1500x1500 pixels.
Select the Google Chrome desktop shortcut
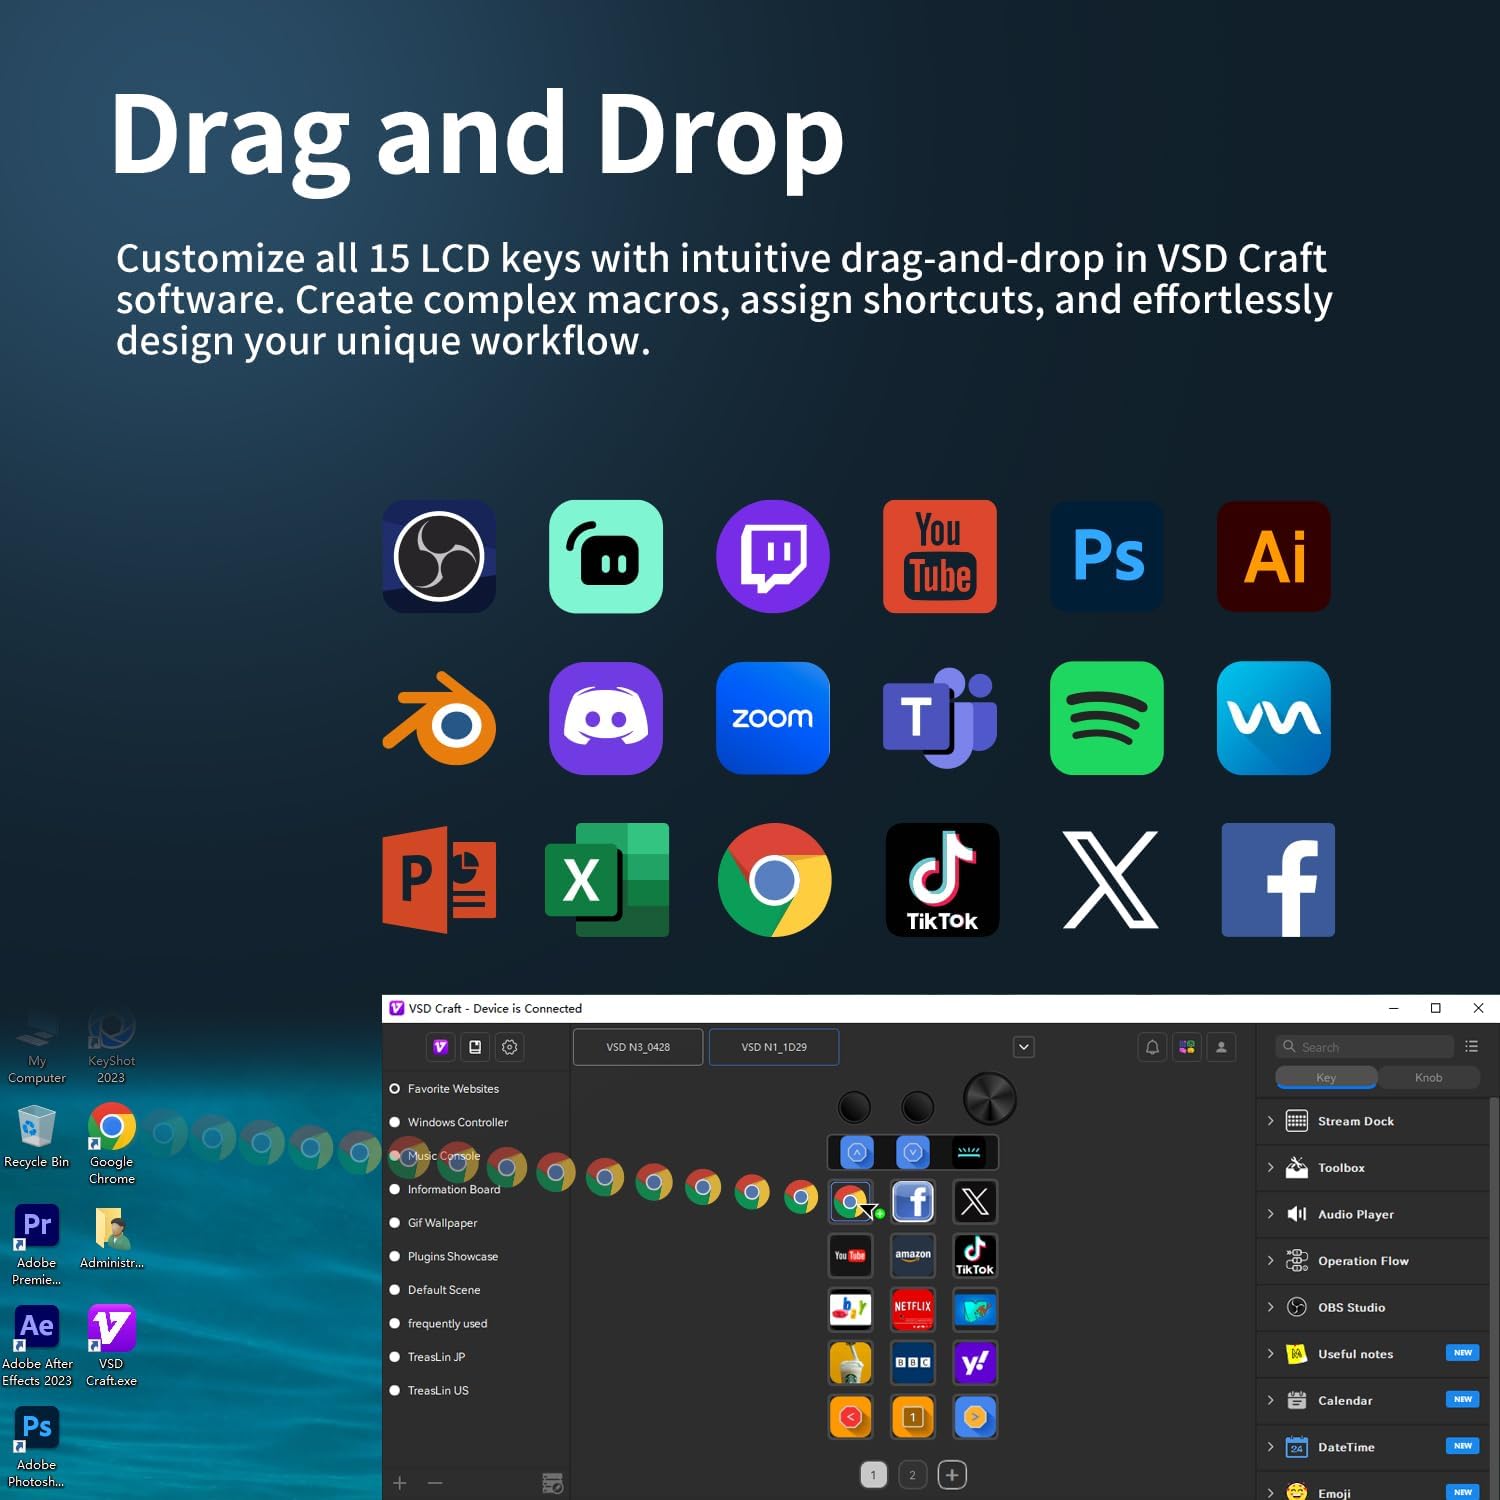(x=111, y=1144)
